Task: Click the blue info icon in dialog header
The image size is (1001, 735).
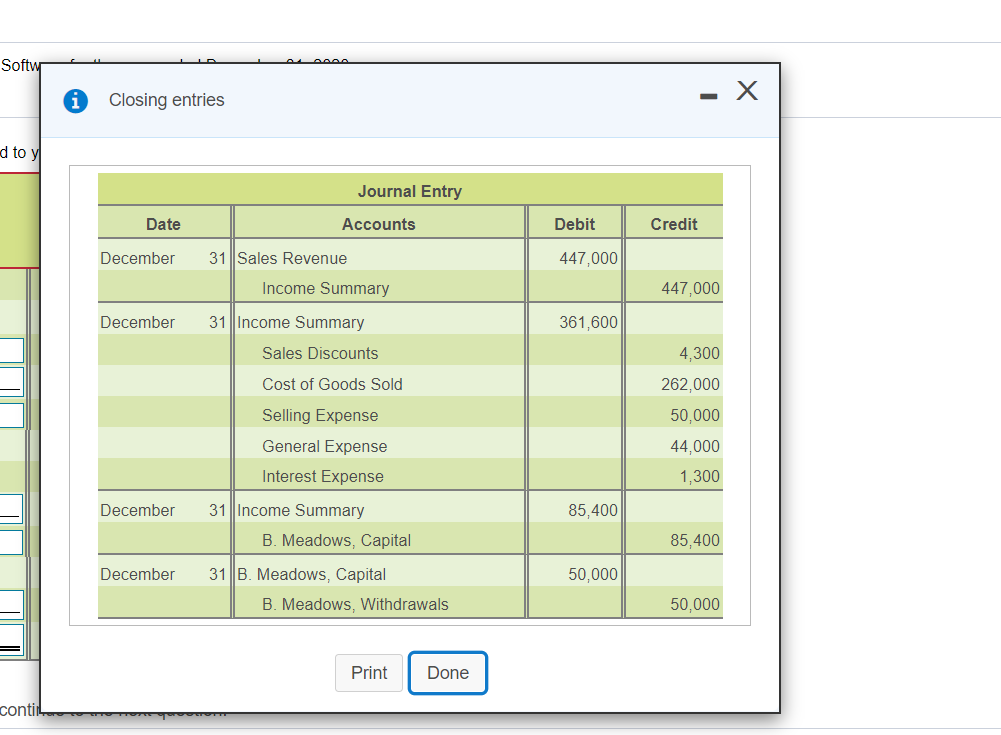Action: [75, 100]
